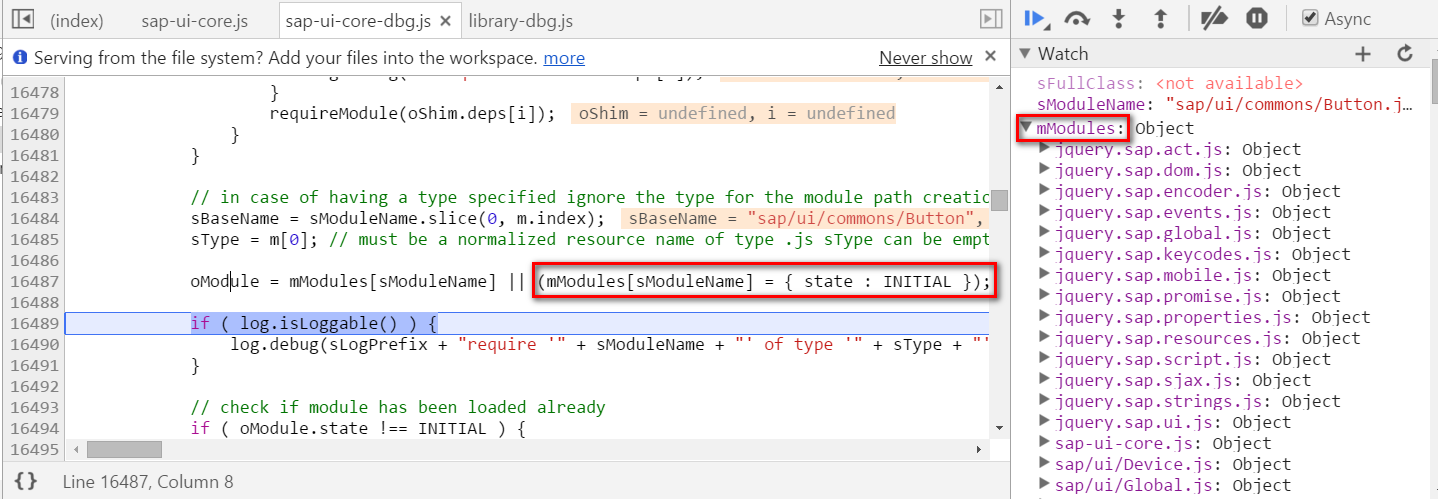1438x499 pixels.
Task: Expand jquery.sap.sjax.js object
Action: coord(1045,380)
